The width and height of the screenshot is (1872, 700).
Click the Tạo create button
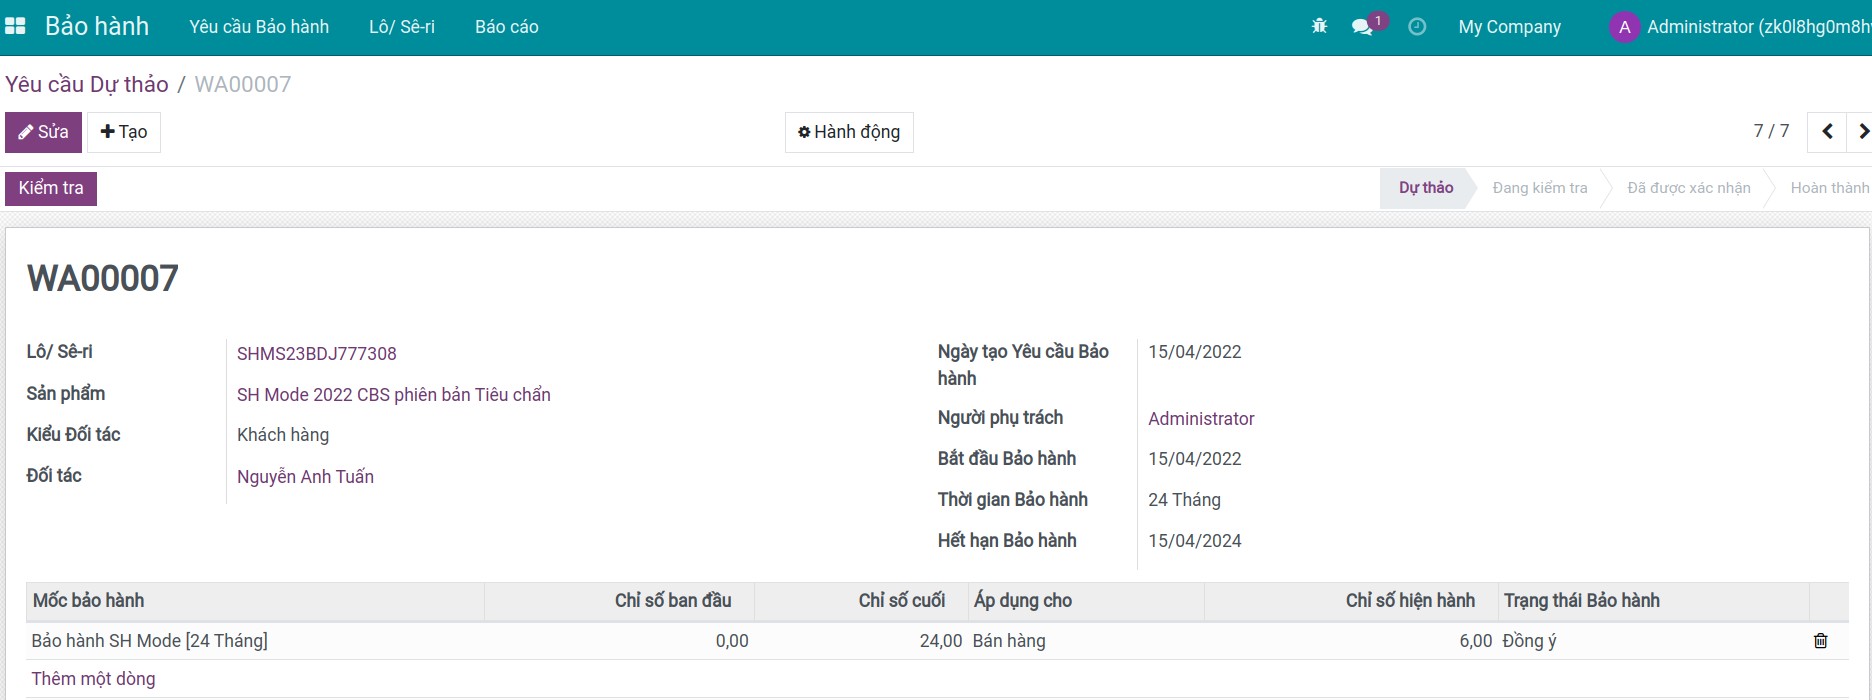point(124,132)
